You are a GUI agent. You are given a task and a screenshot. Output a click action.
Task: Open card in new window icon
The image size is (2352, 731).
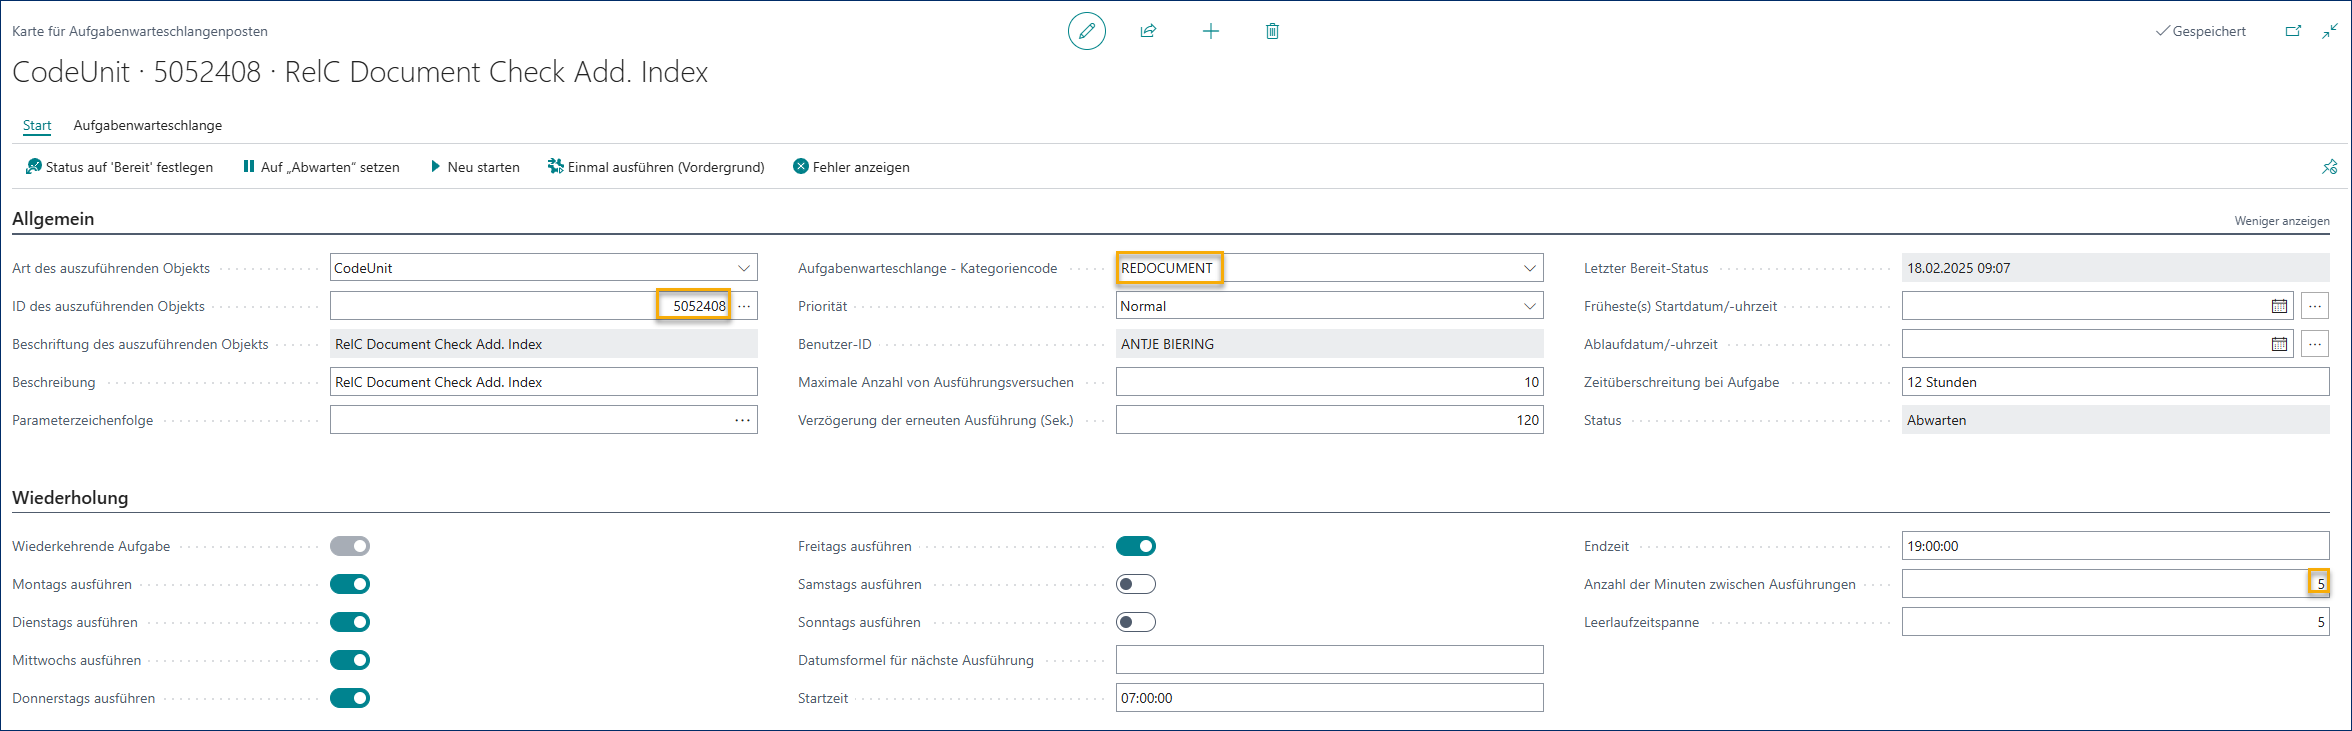(x=2293, y=31)
